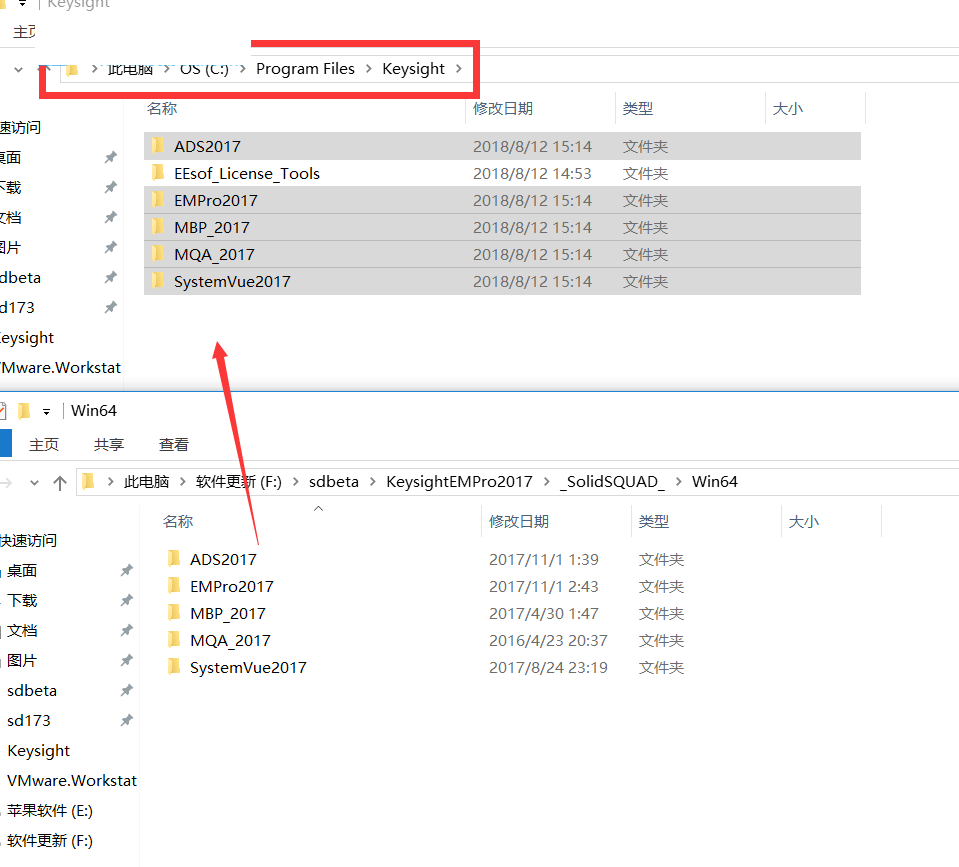This screenshot has width=959, height=867.
Task: Click Win64 breadcrumb in address bar
Action: click(x=714, y=482)
